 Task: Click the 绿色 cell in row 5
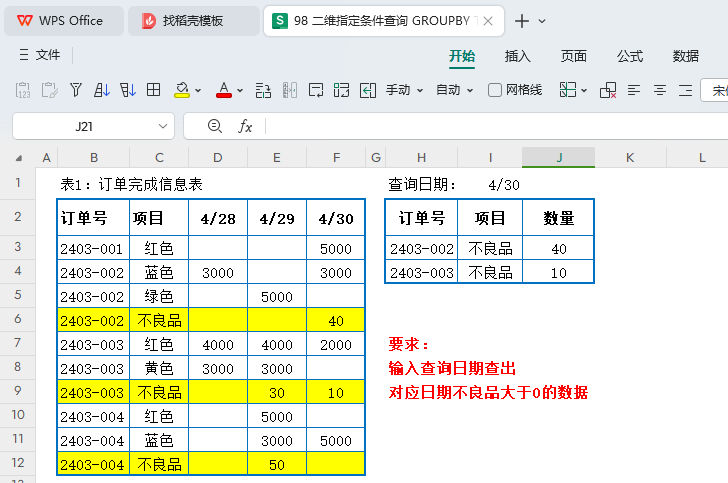tap(159, 296)
